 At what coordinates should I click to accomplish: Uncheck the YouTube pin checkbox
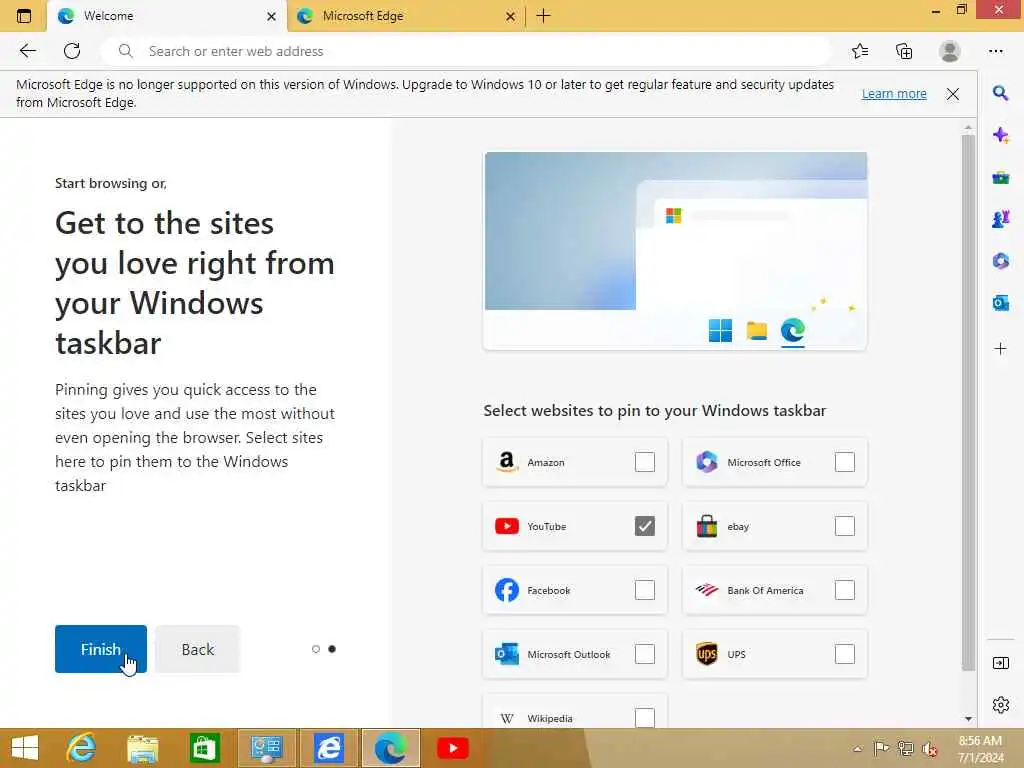coord(645,526)
